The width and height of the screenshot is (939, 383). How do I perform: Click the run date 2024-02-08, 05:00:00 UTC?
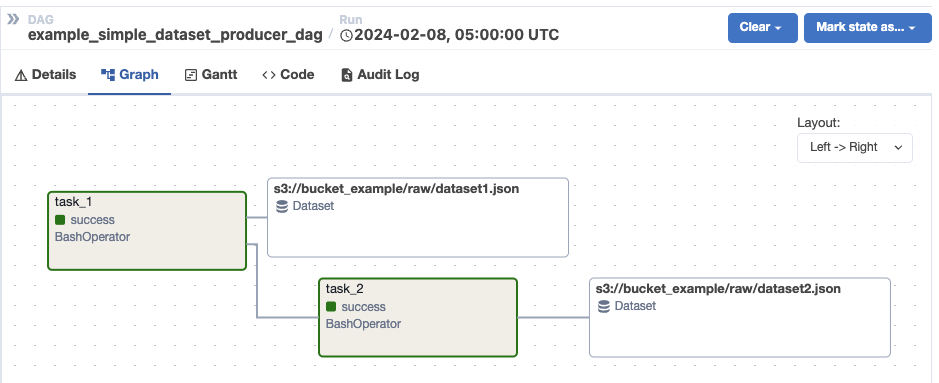456,35
